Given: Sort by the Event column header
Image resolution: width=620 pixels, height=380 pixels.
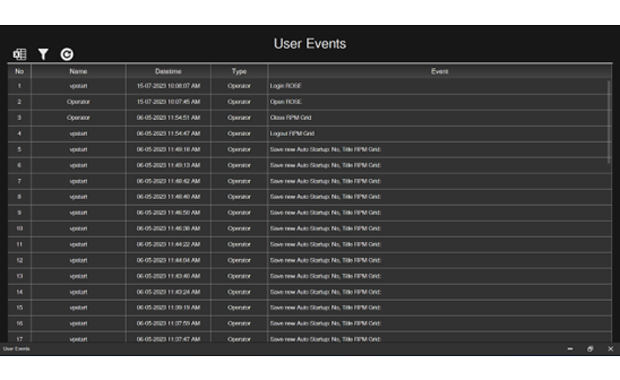Looking at the screenshot, I should 439,71.
